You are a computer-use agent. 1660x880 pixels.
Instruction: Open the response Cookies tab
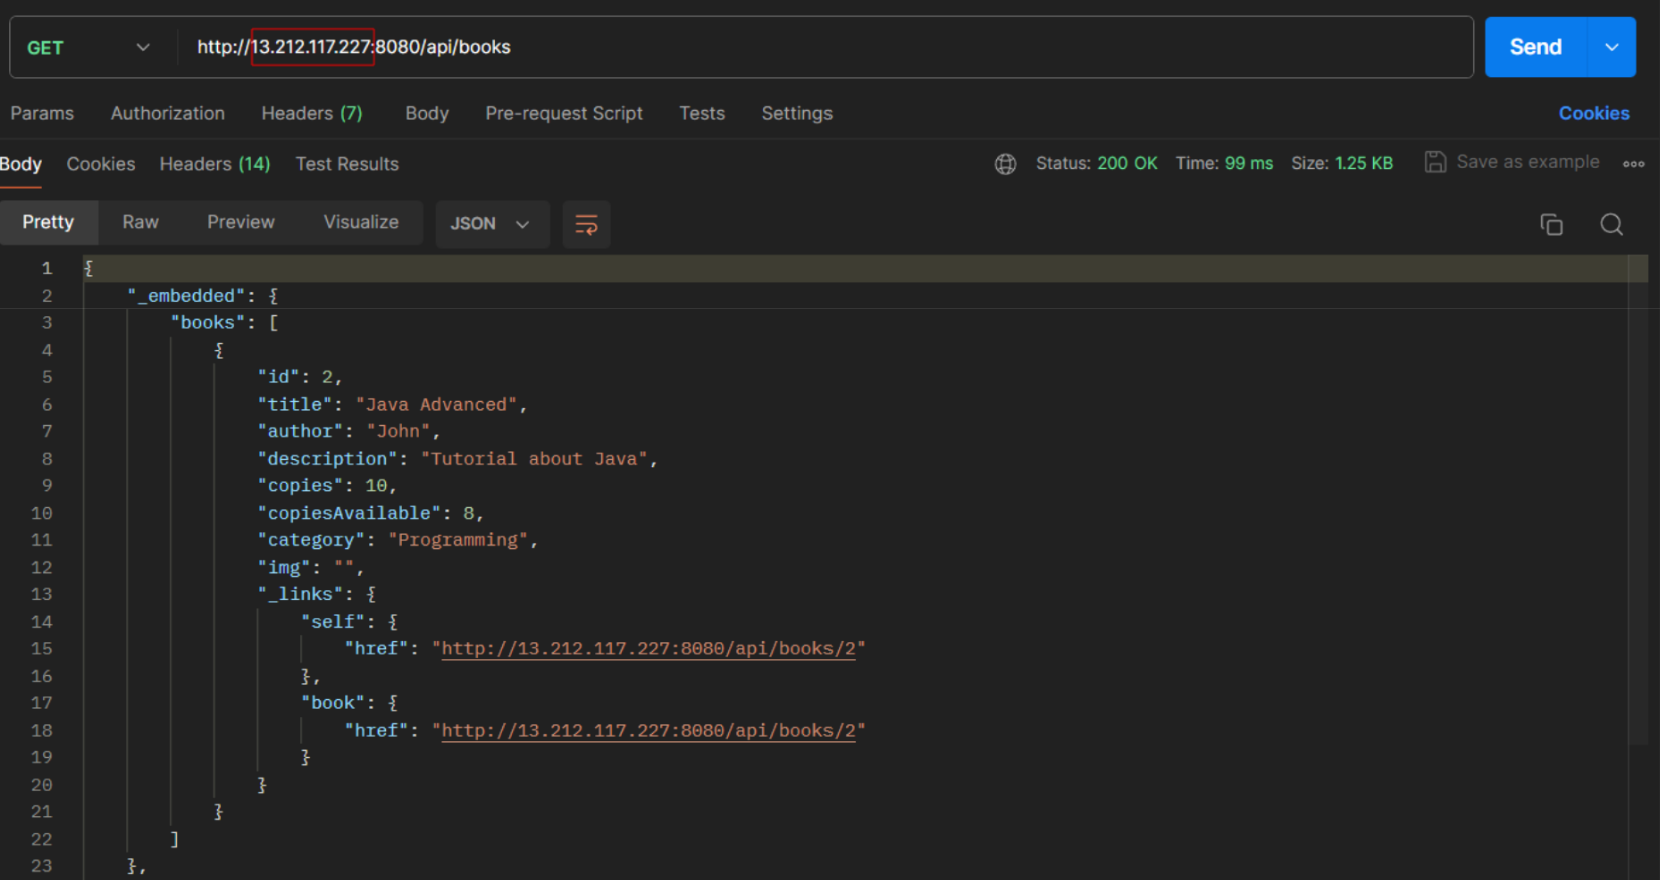pyautogui.click(x=101, y=164)
